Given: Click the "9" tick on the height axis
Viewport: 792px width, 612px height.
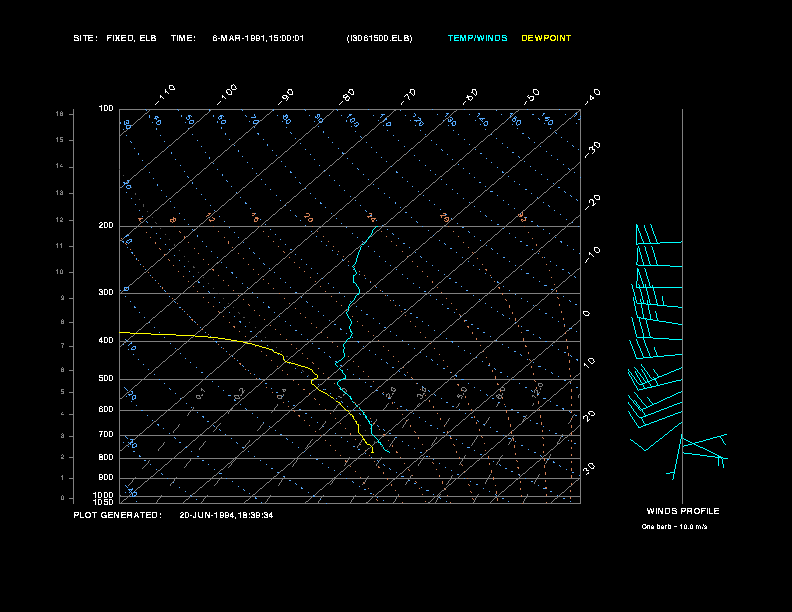Looking at the screenshot, I should tap(62, 298).
